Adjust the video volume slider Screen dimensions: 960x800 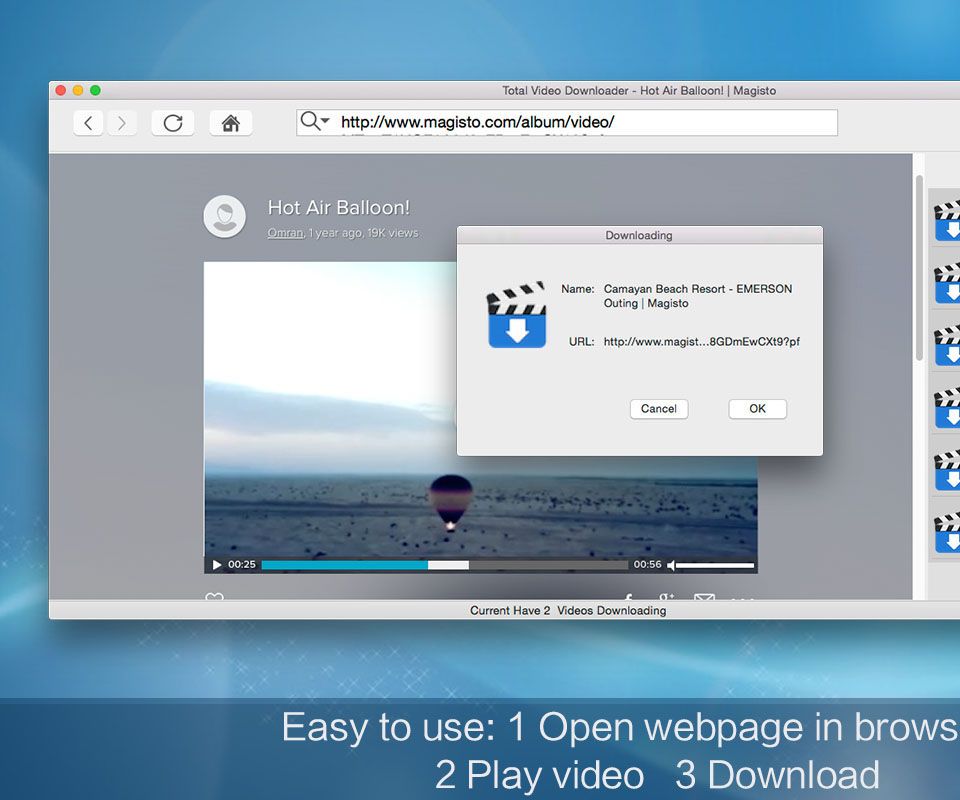[x=715, y=565]
